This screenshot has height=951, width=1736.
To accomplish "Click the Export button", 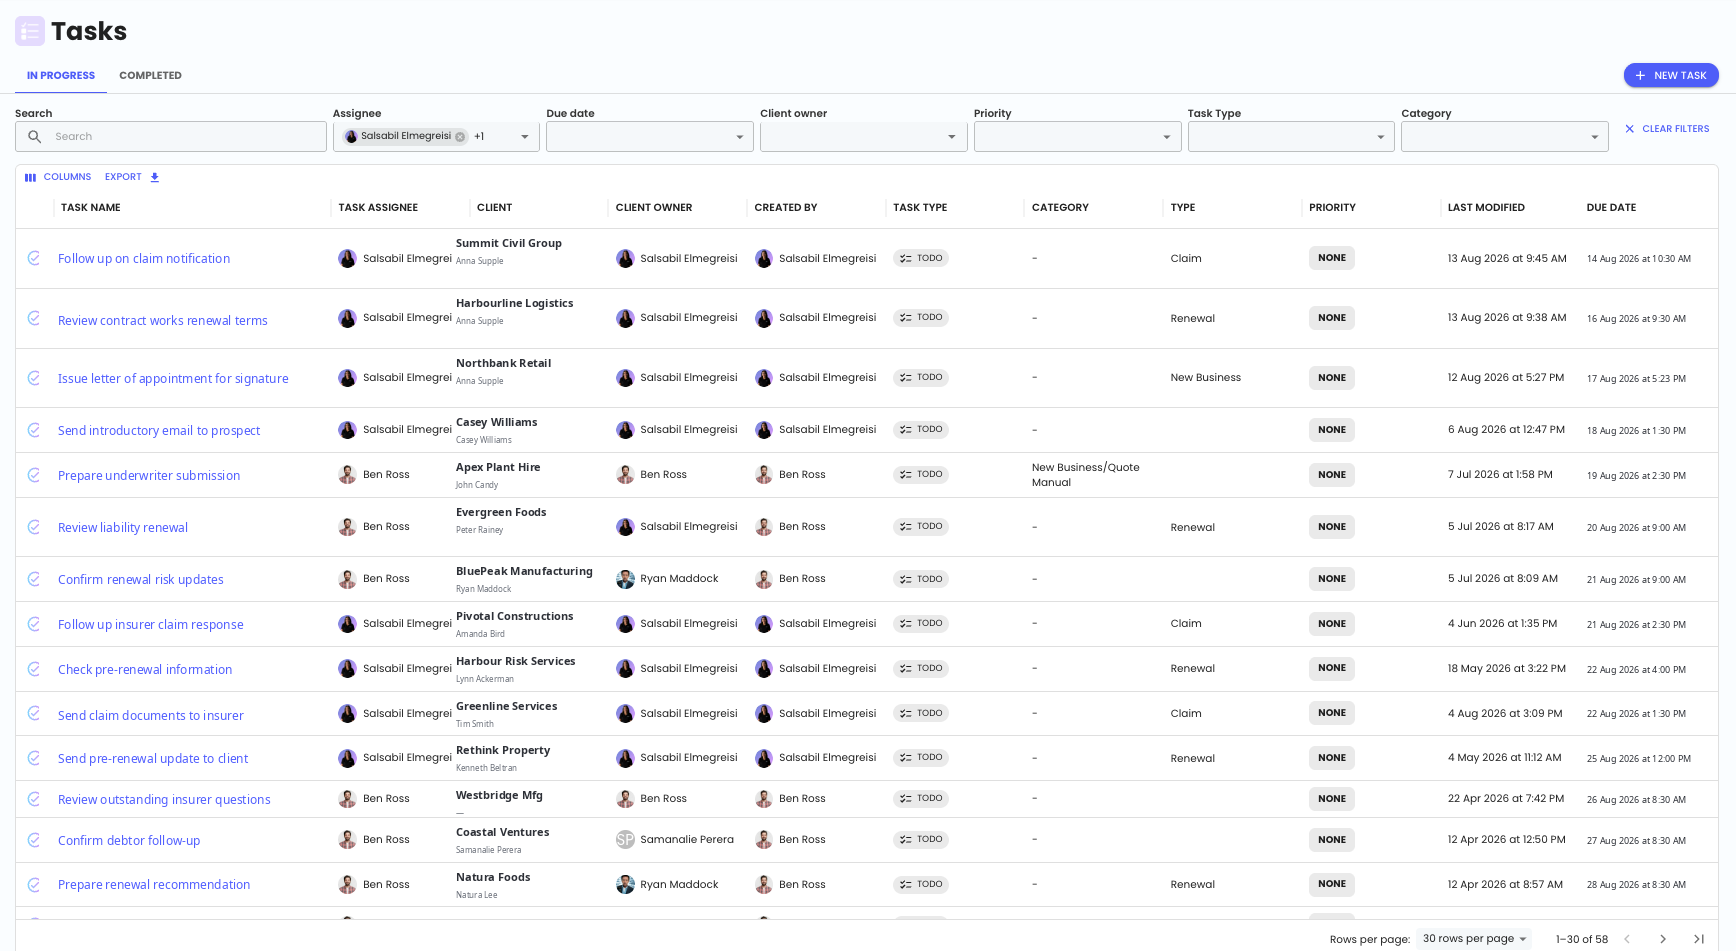I will click(133, 177).
